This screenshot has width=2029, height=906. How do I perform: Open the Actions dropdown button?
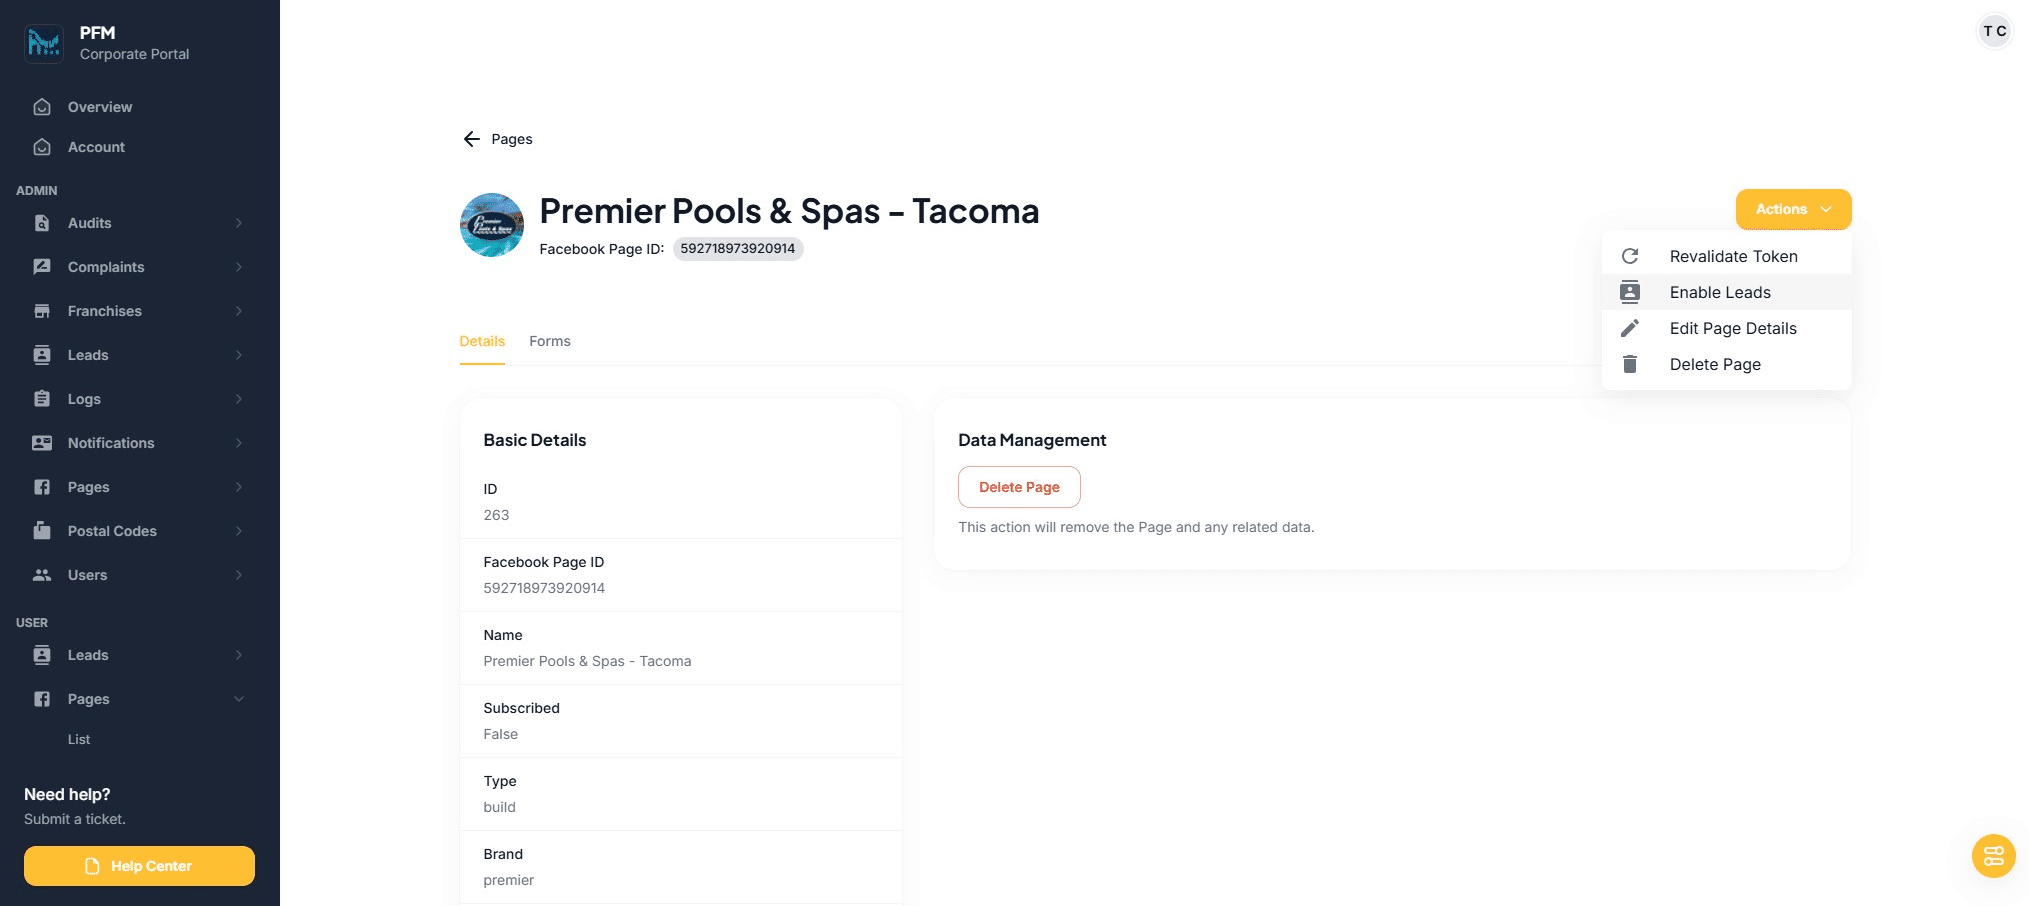click(1793, 209)
